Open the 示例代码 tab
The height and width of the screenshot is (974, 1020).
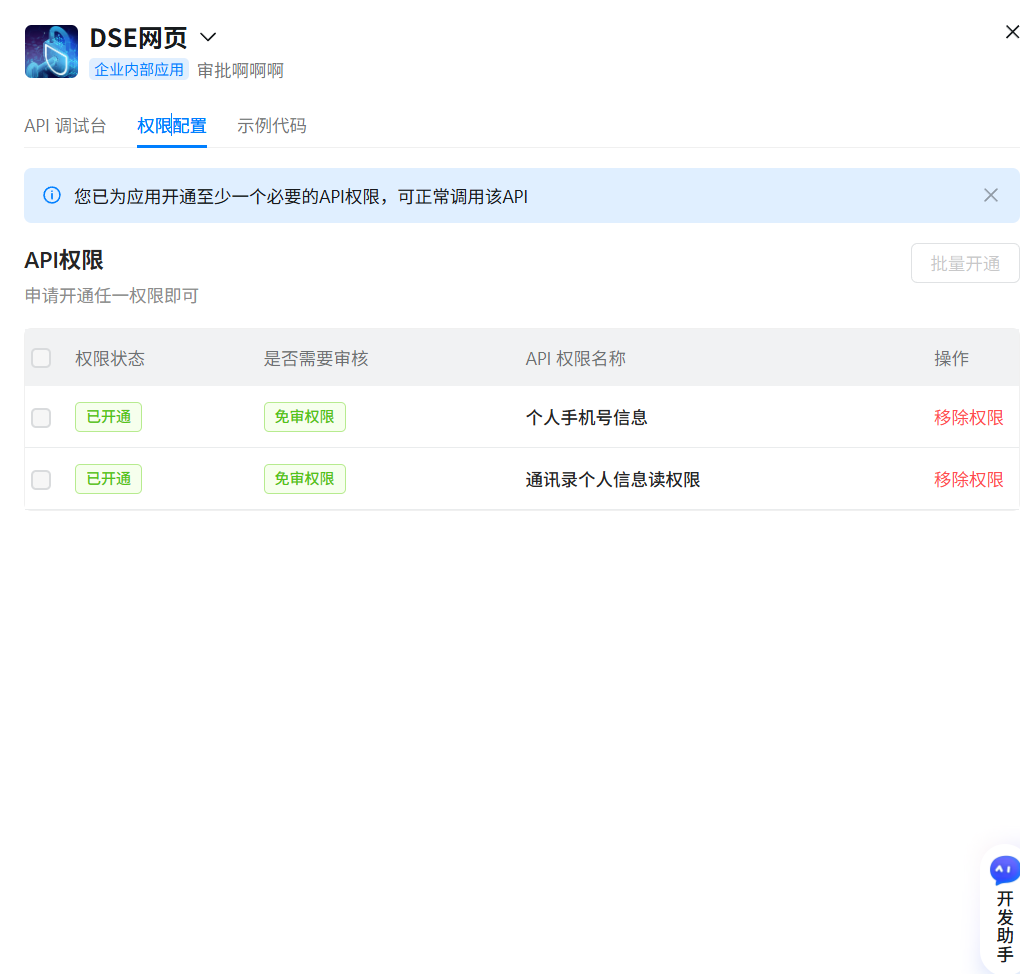click(272, 126)
